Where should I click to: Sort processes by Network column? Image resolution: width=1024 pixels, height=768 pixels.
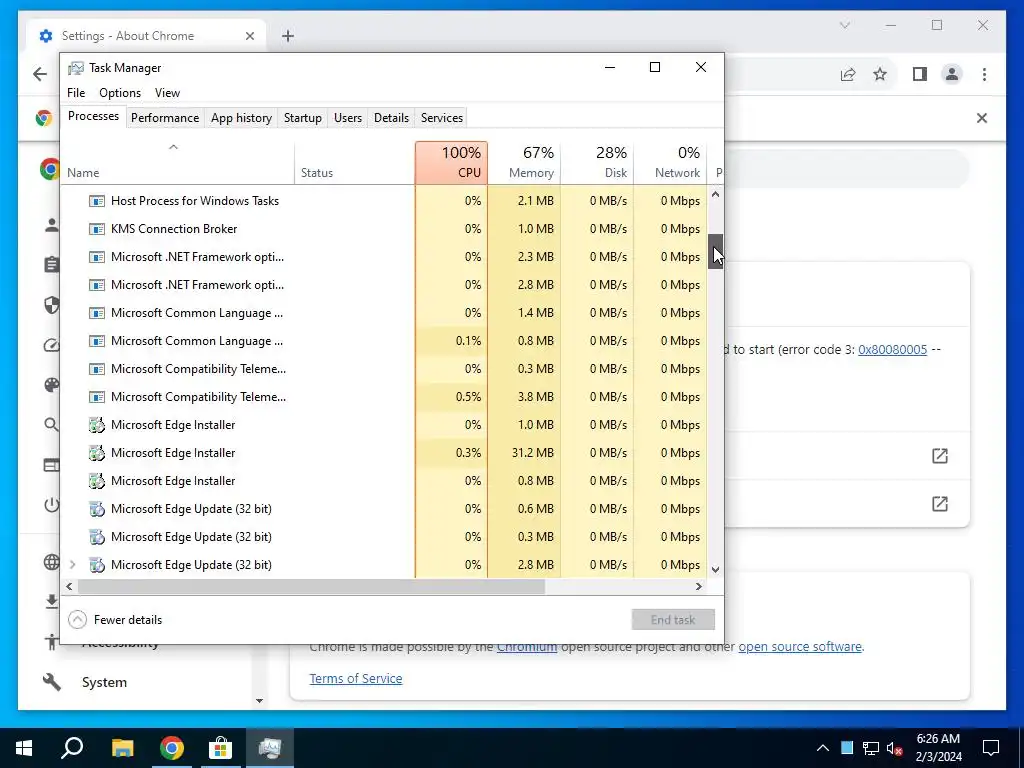671,163
